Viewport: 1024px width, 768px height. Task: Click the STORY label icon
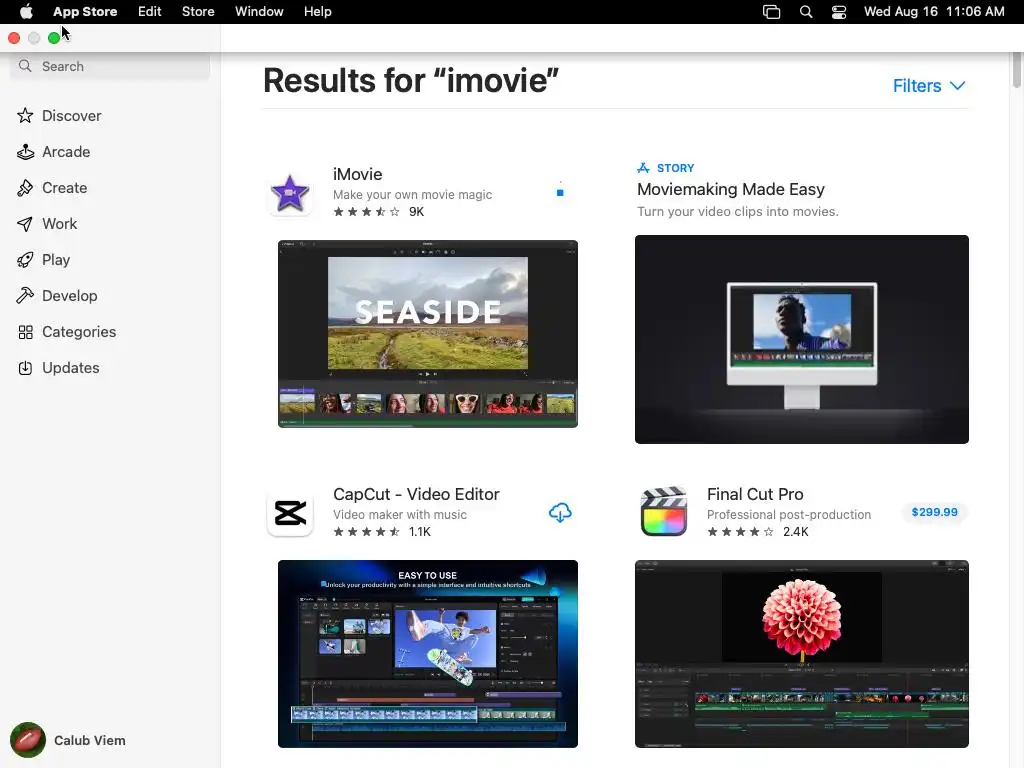point(643,168)
